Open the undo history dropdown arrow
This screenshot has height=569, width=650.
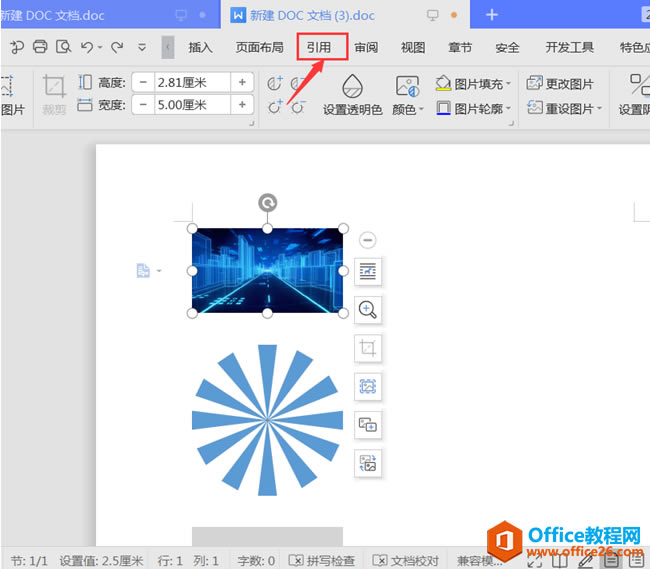(x=100, y=48)
